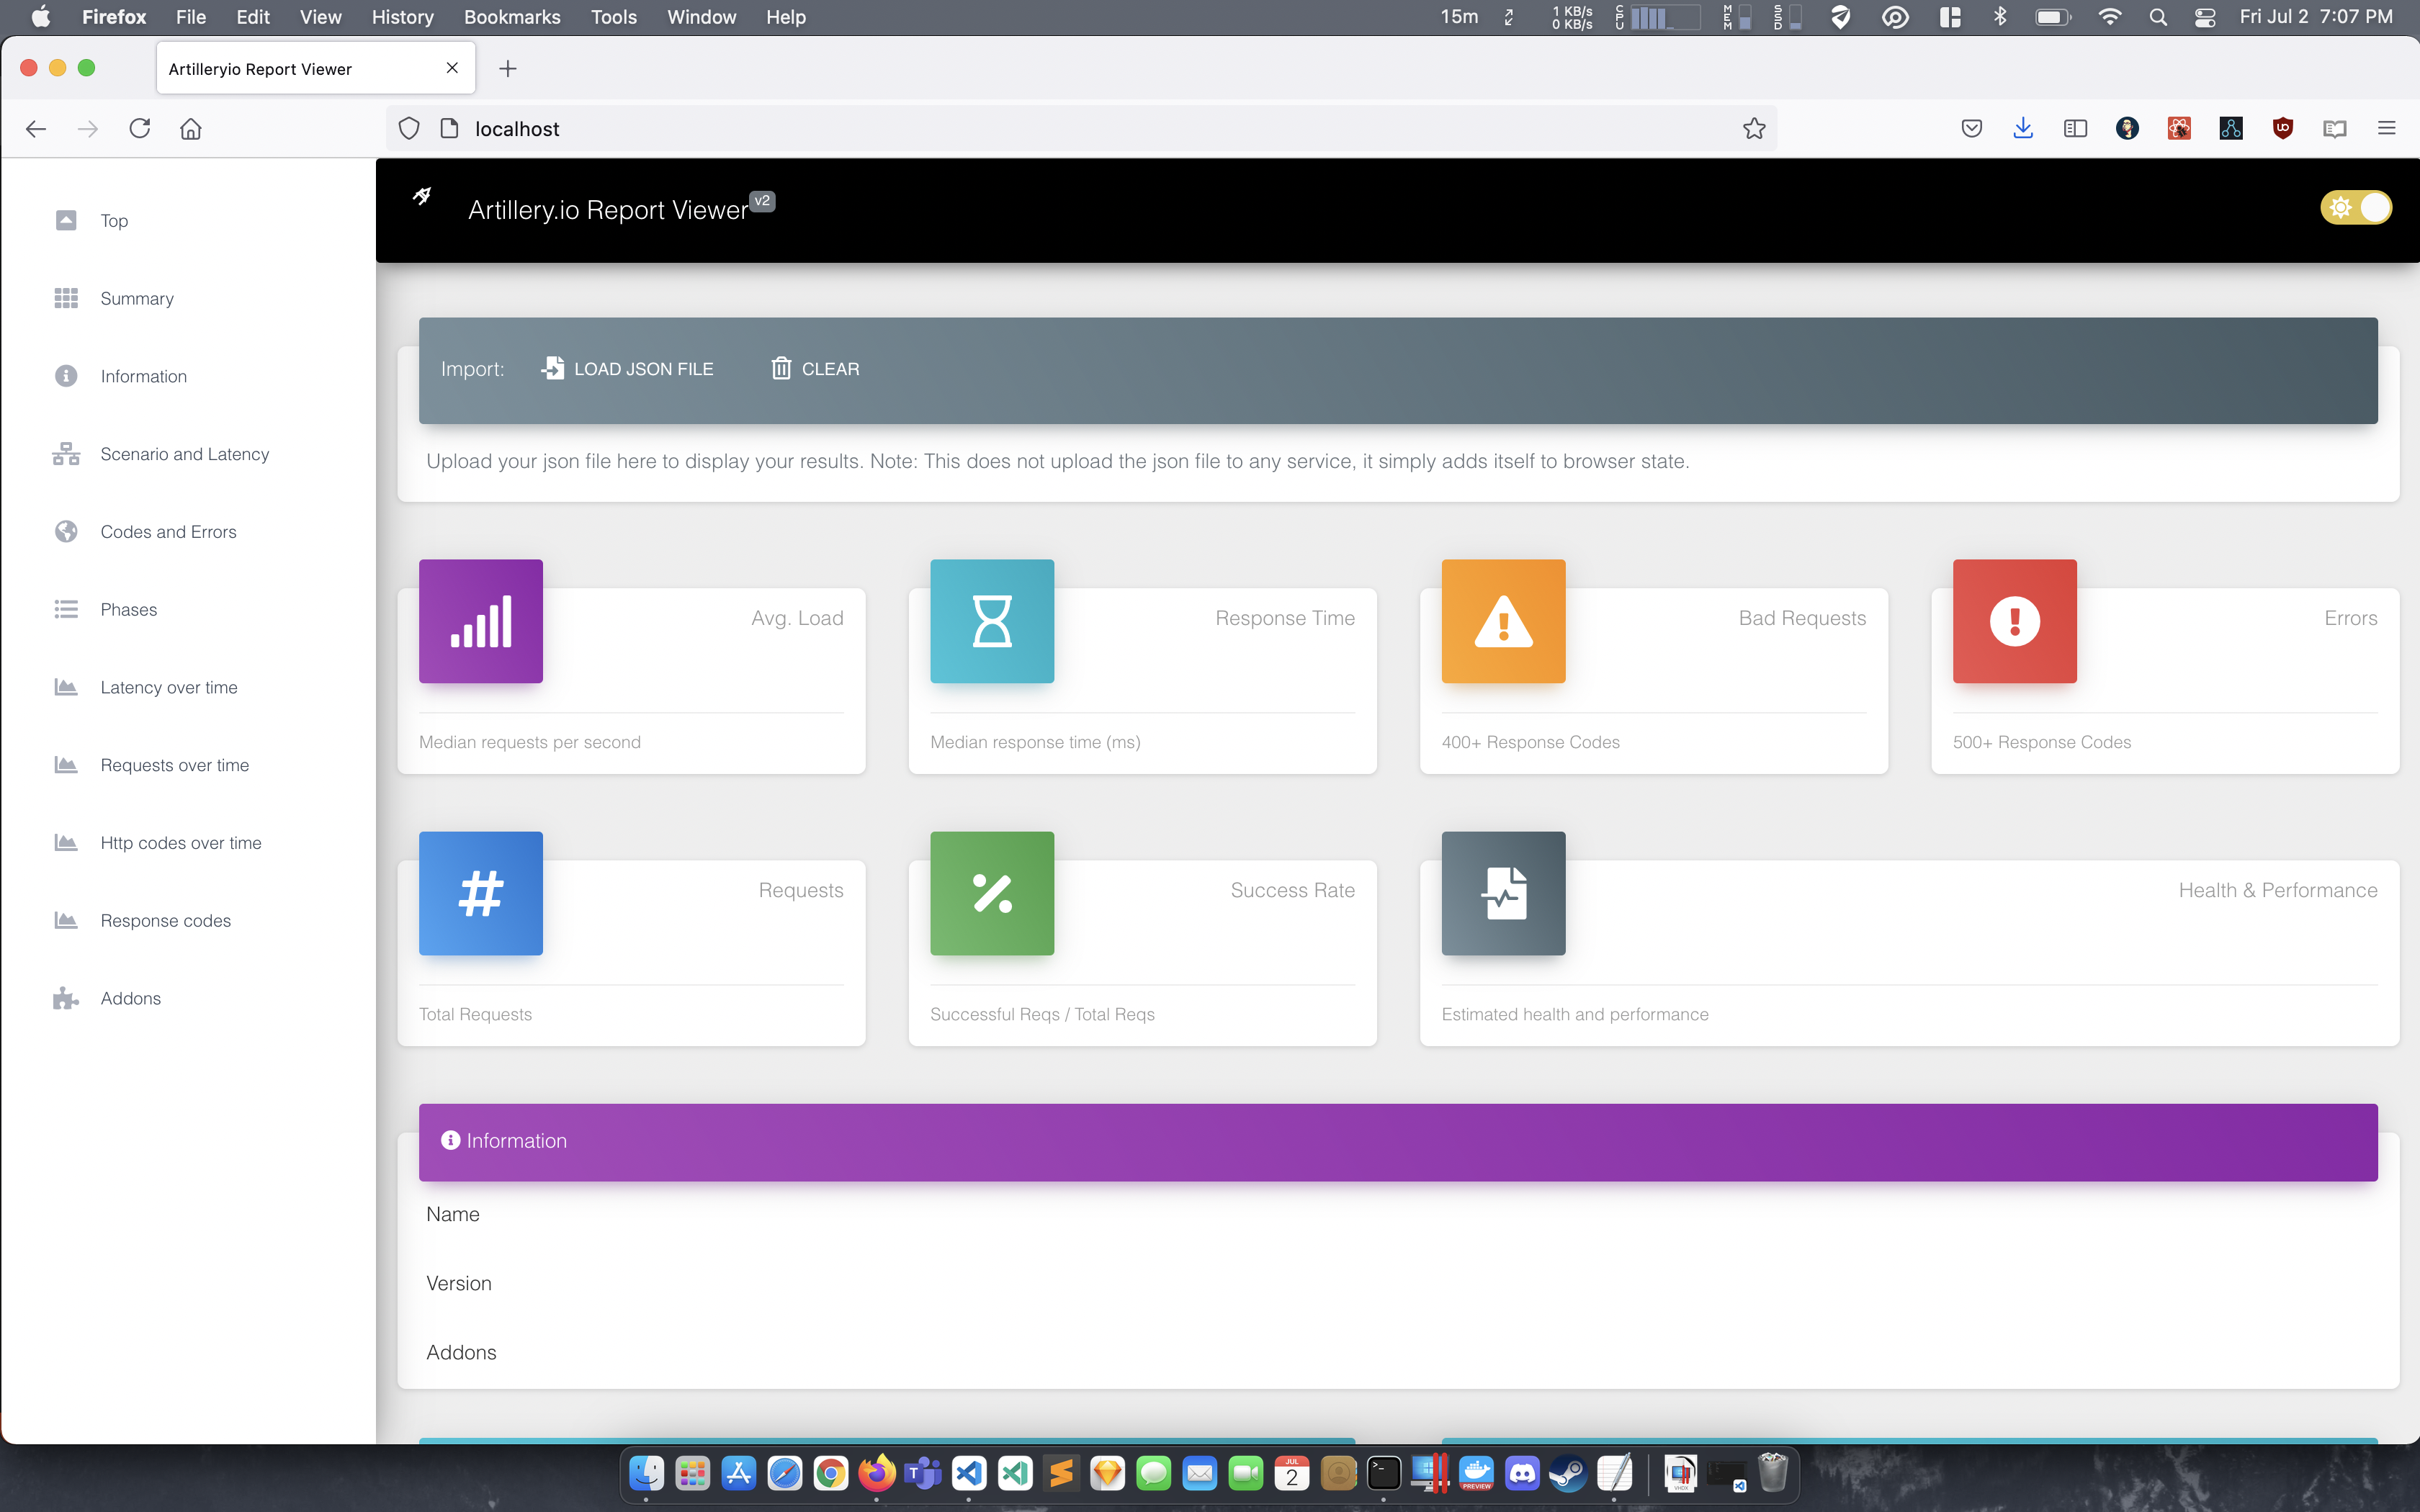Viewport: 2420px width, 1512px height.
Task: Open Firefox downloads panel arrow
Action: [2023, 128]
